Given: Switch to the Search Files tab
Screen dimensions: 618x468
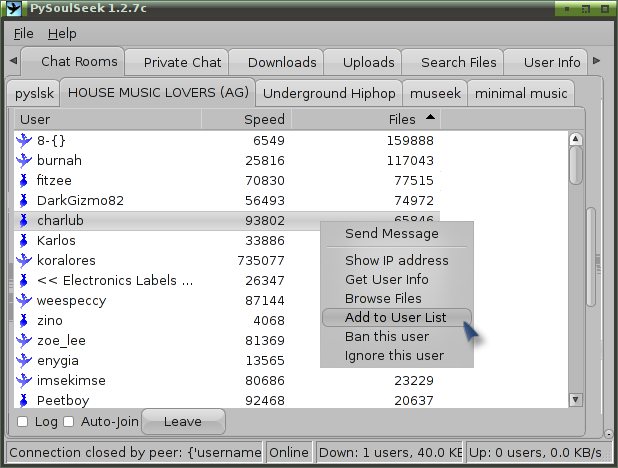Looking at the screenshot, I should tap(452, 62).
